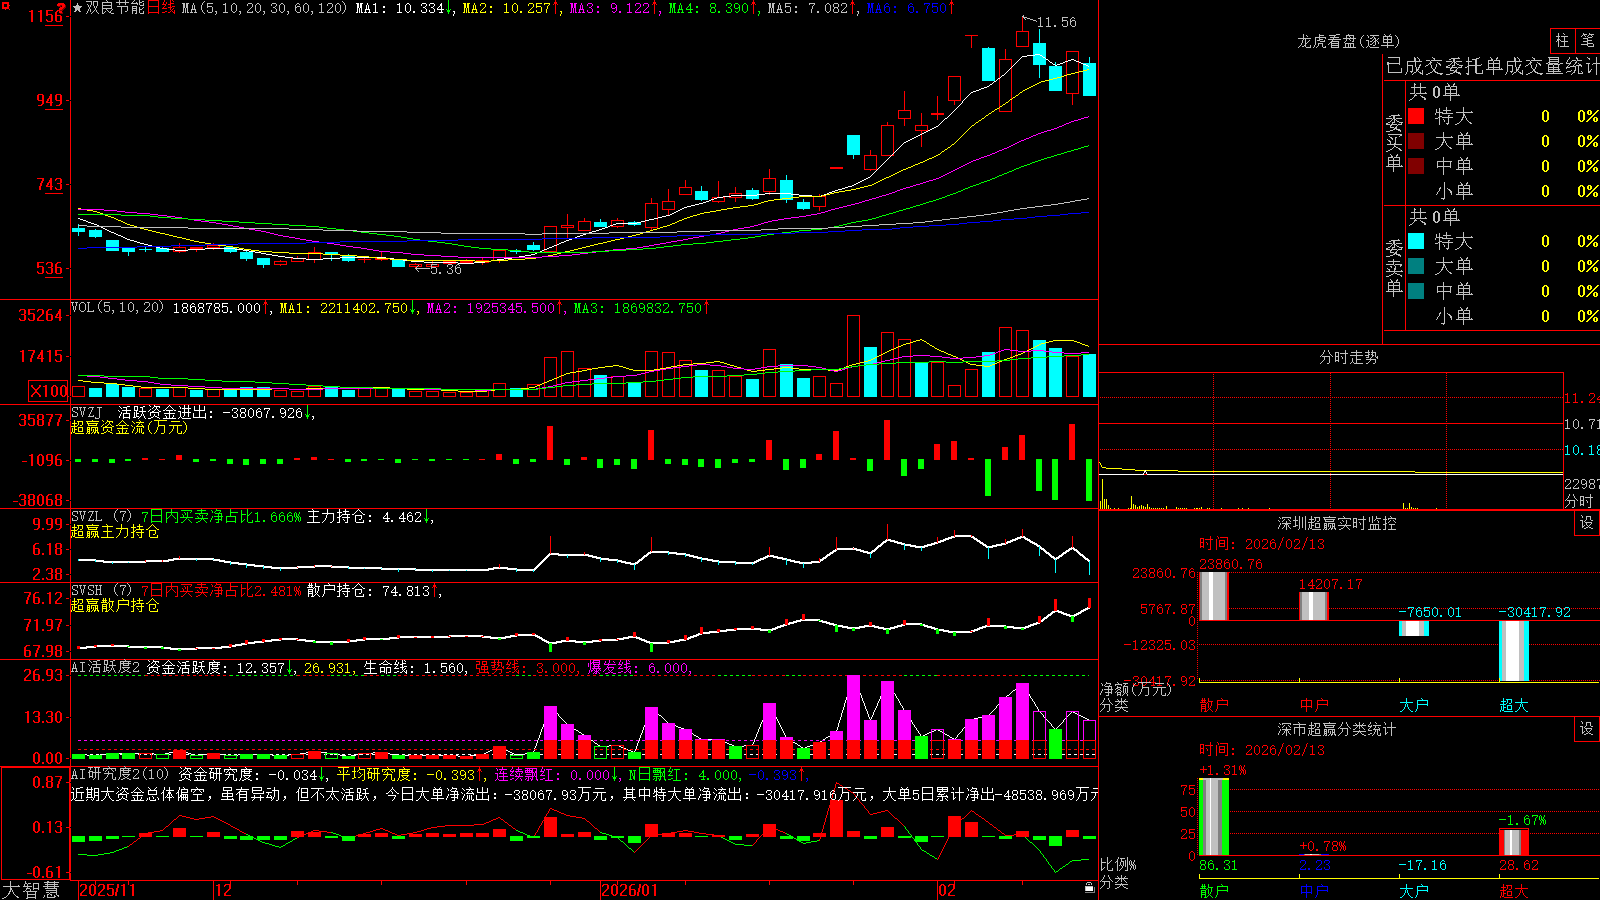Click the MA(5,10,20,30,60,120) indicator parameters
The image size is (1600, 900).
264,8
